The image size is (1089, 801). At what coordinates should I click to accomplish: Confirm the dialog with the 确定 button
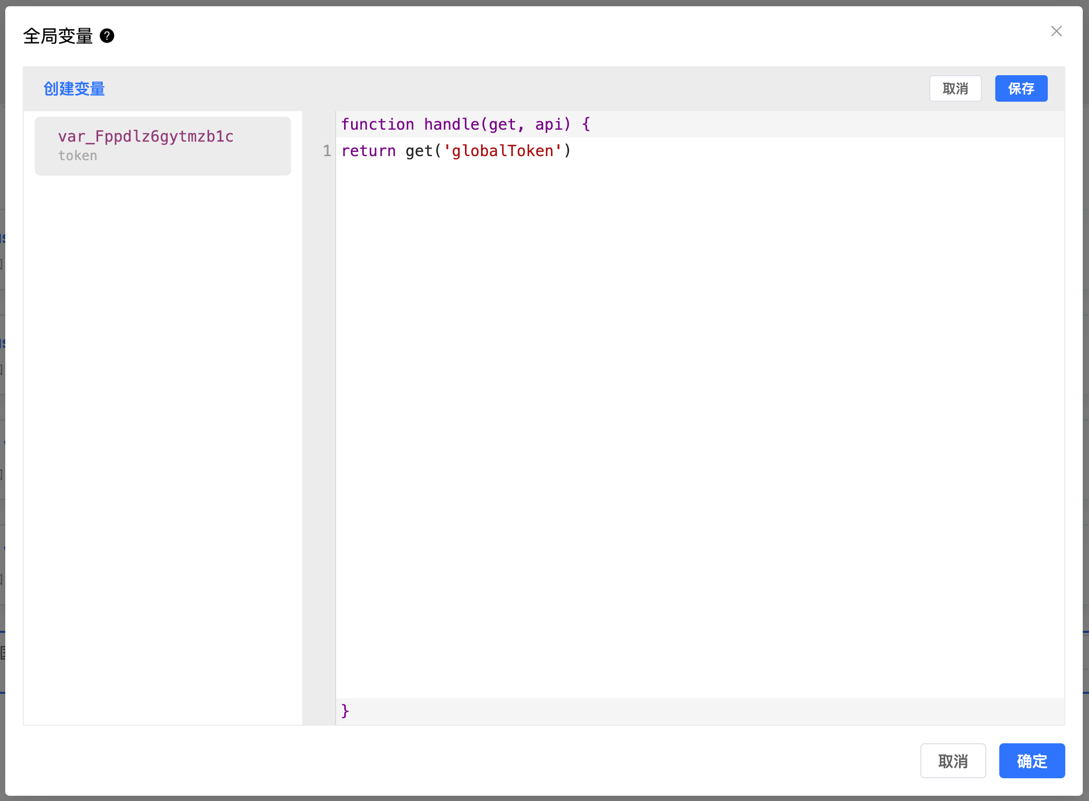click(1031, 761)
